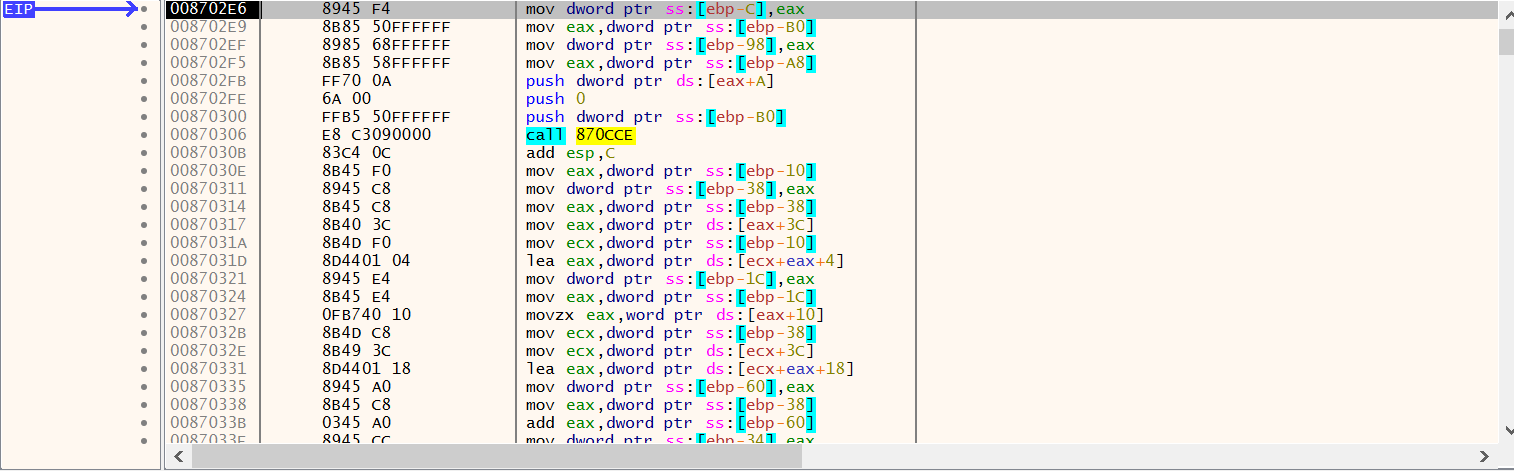
Task: Select address 00870338
Action: (x=207, y=405)
